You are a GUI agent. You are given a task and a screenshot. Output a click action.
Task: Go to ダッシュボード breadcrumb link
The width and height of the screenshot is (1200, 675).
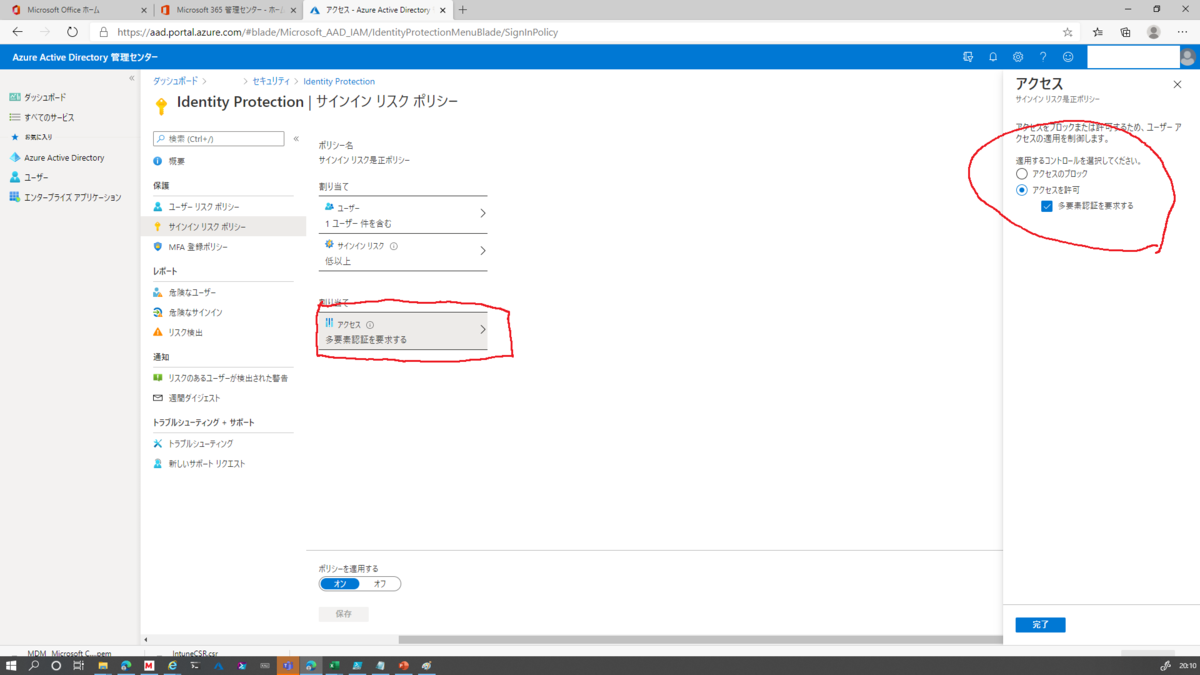[x=175, y=81]
